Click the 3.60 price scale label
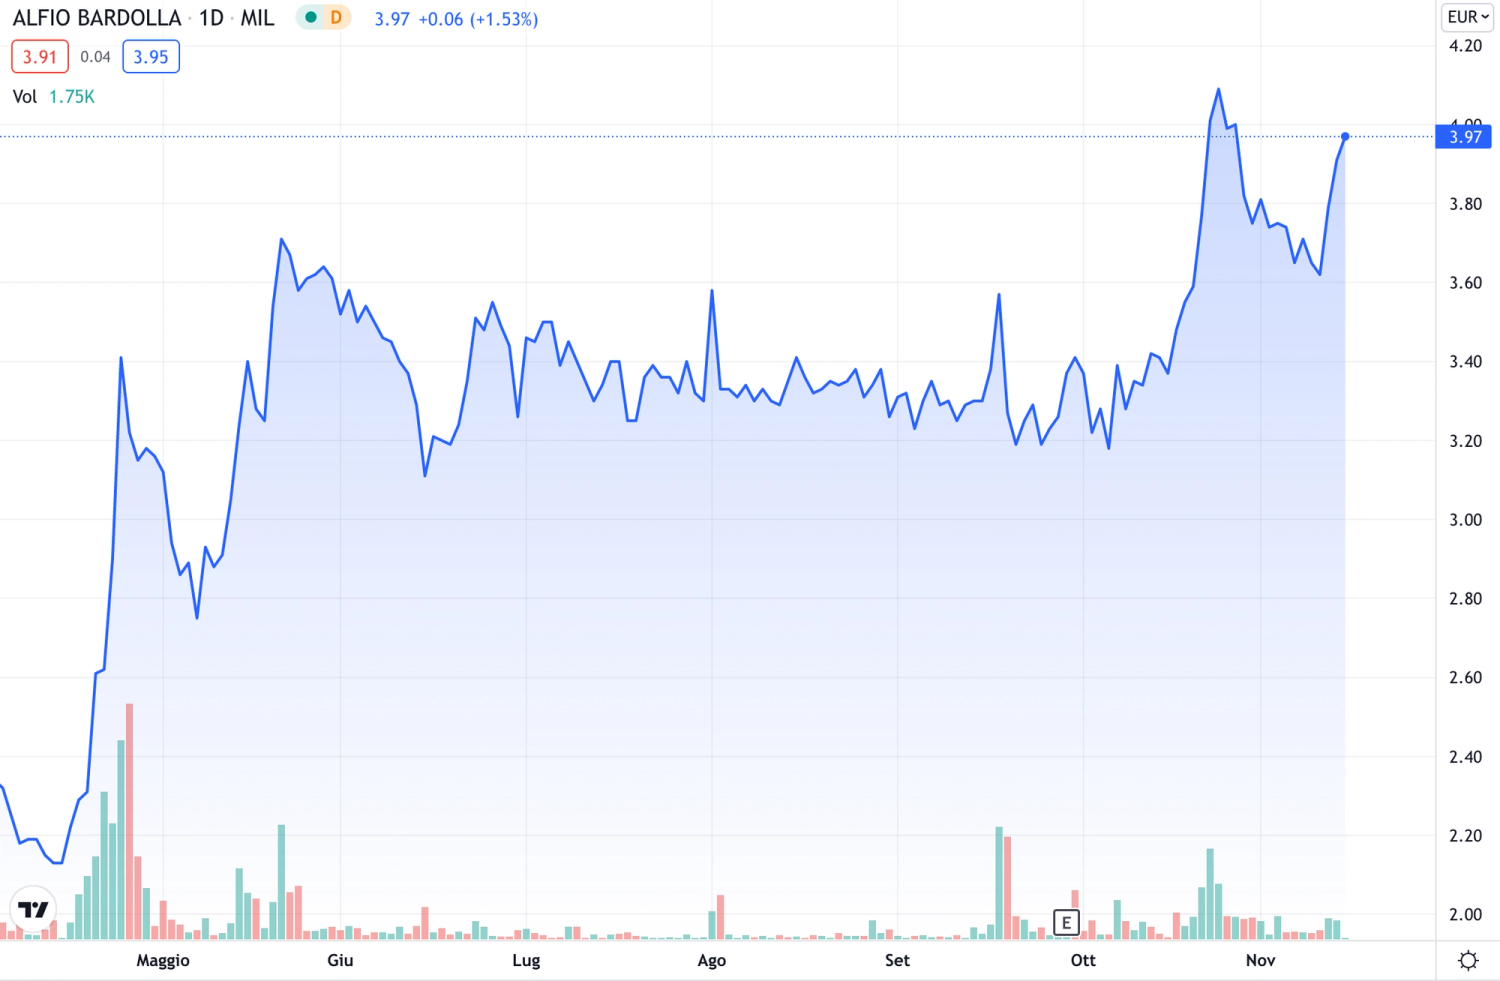This screenshot has width=1500, height=981. (1466, 283)
